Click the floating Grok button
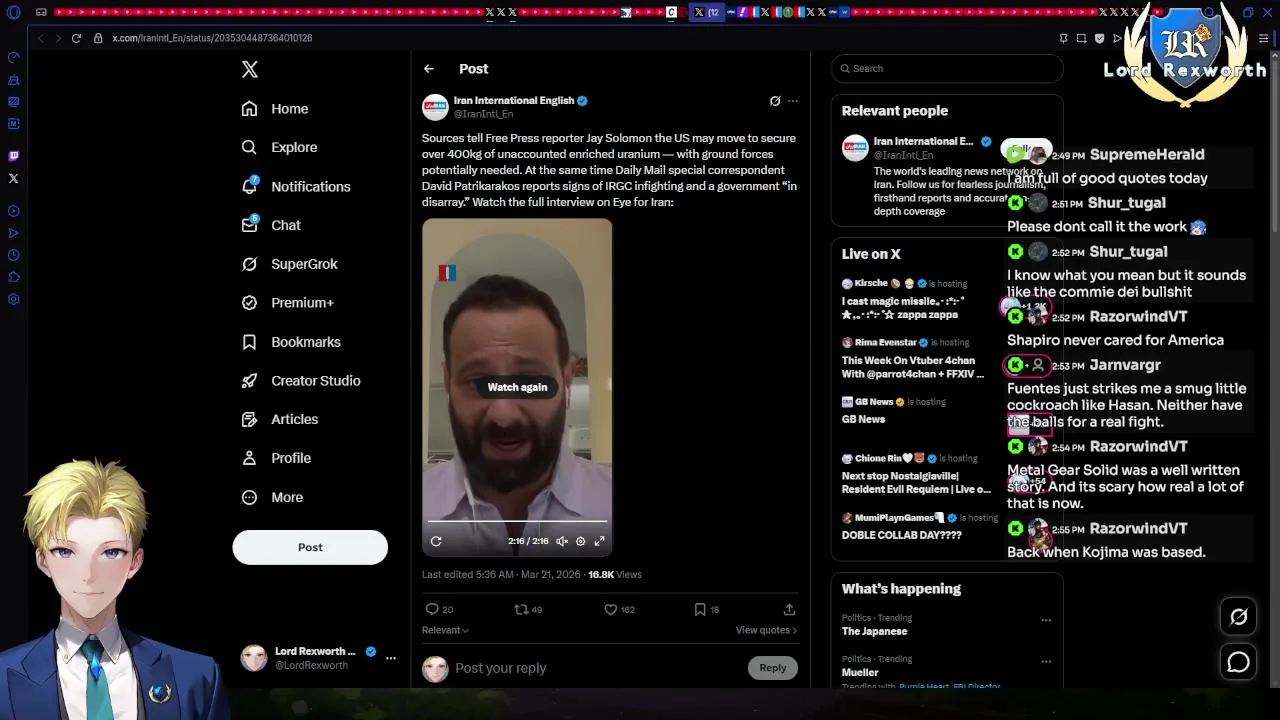The image size is (1280, 720). (x=1239, y=617)
